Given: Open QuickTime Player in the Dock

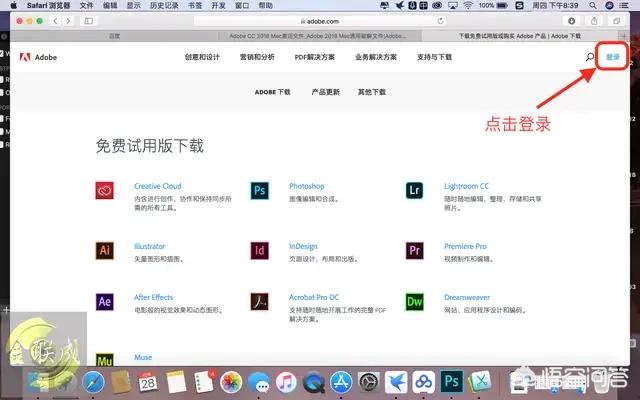Looking at the screenshot, I should (x=313, y=382).
